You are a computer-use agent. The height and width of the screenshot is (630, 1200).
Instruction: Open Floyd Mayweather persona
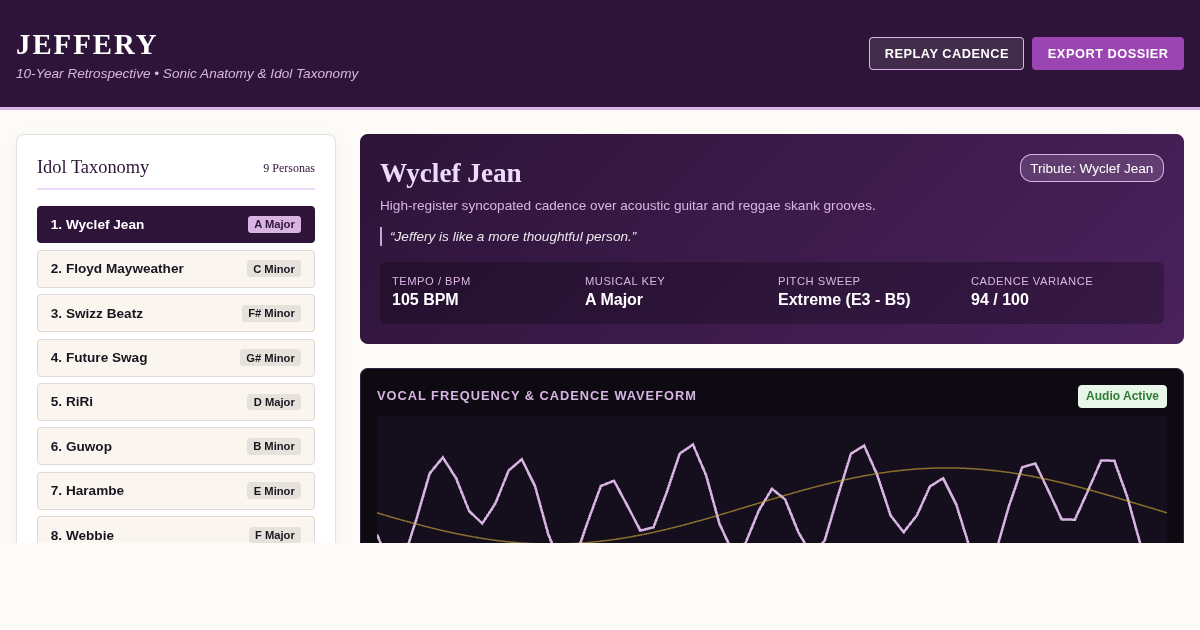coord(176,269)
